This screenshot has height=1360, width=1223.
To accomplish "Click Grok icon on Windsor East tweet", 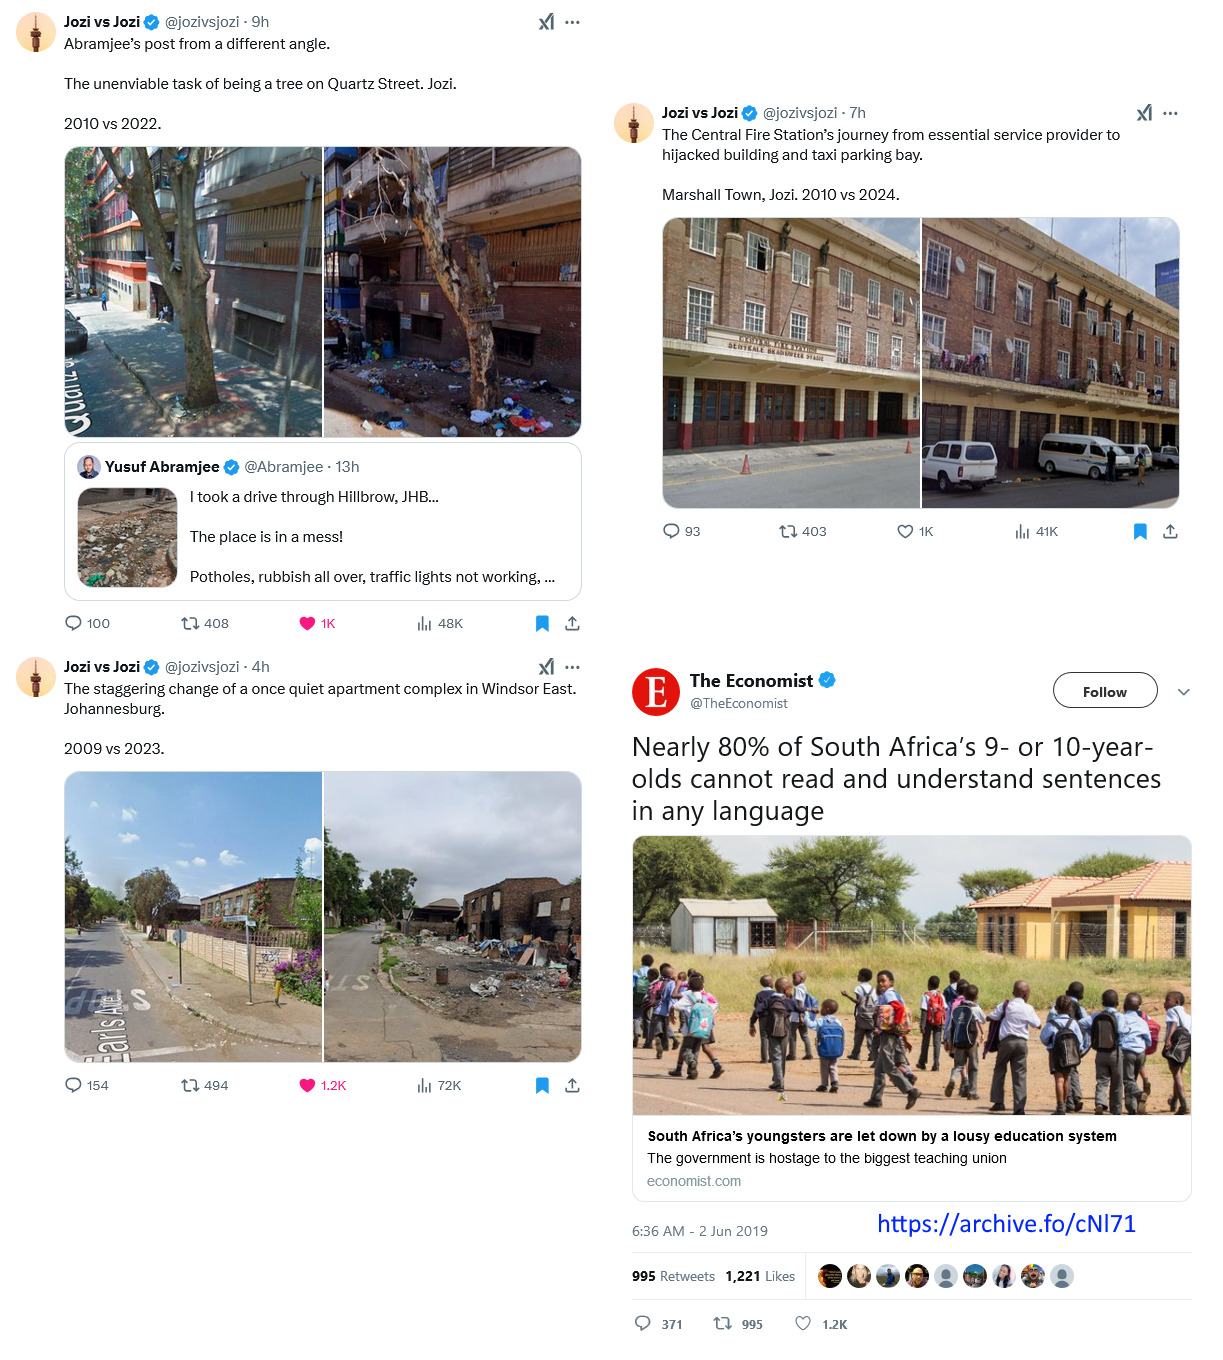I will pyautogui.click(x=546, y=667).
